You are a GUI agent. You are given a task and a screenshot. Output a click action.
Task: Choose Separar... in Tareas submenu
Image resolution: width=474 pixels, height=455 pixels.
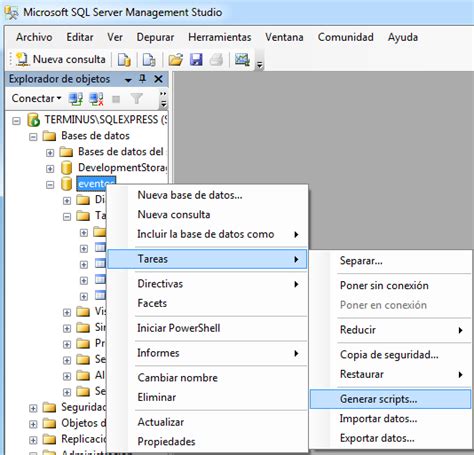click(390, 261)
